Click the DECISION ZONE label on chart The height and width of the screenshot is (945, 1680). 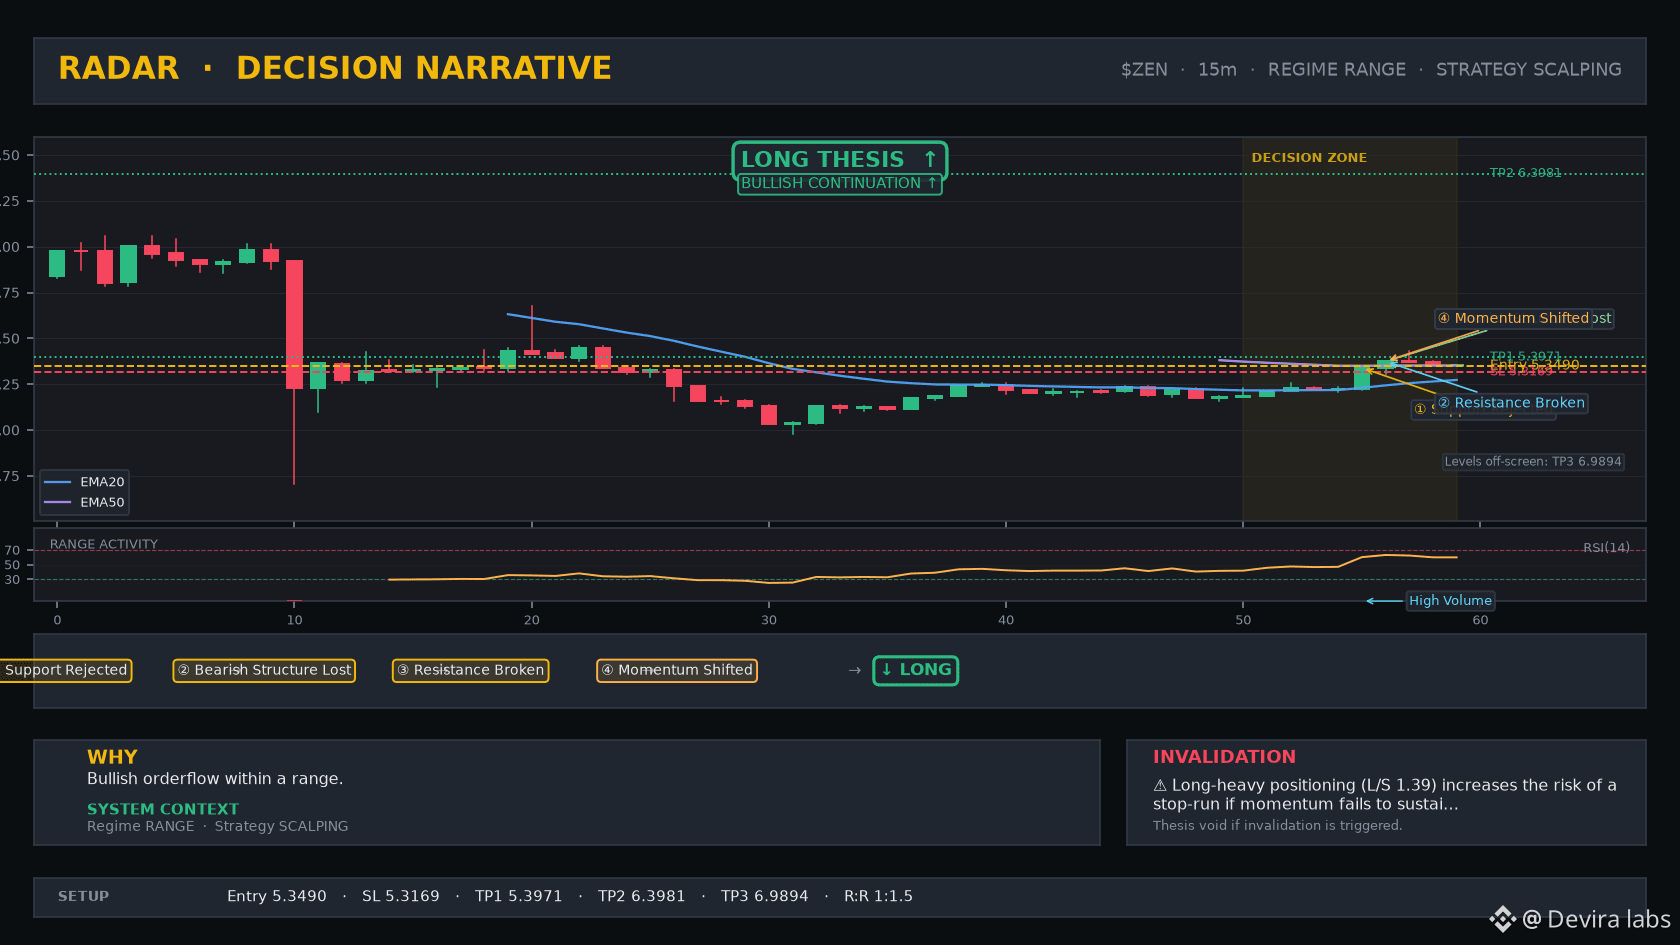pyautogui.click(x=1309, y=158)
